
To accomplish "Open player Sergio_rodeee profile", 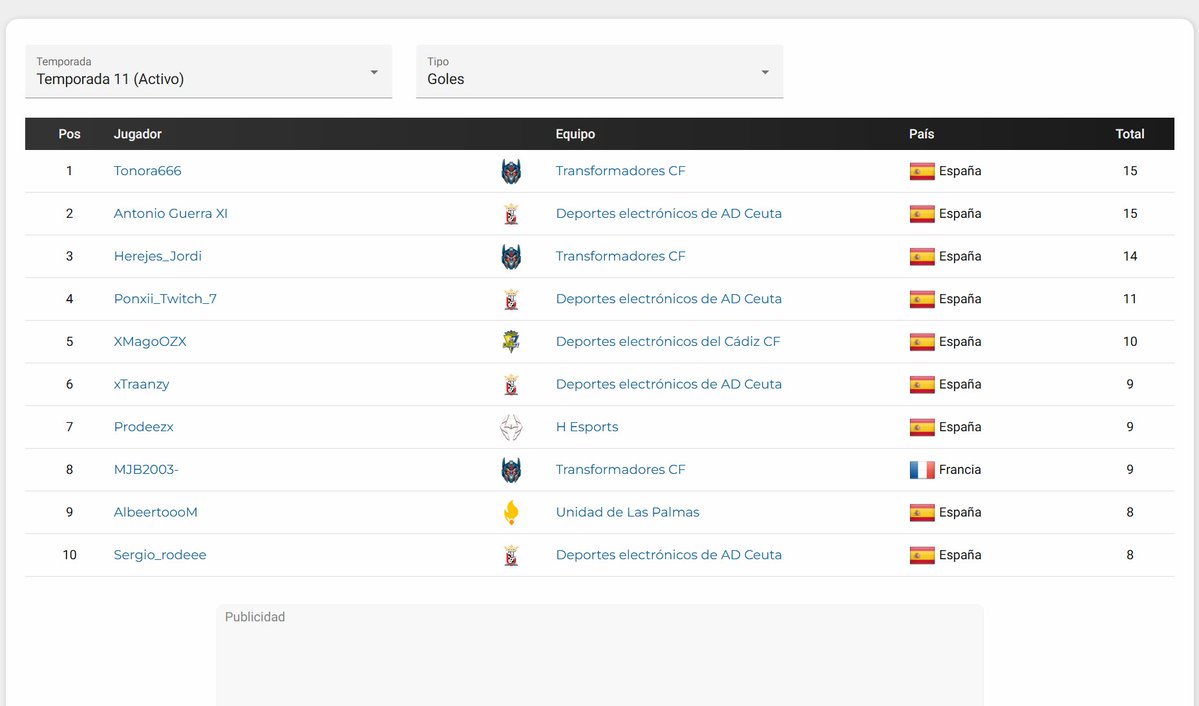I will pos(160,555).
